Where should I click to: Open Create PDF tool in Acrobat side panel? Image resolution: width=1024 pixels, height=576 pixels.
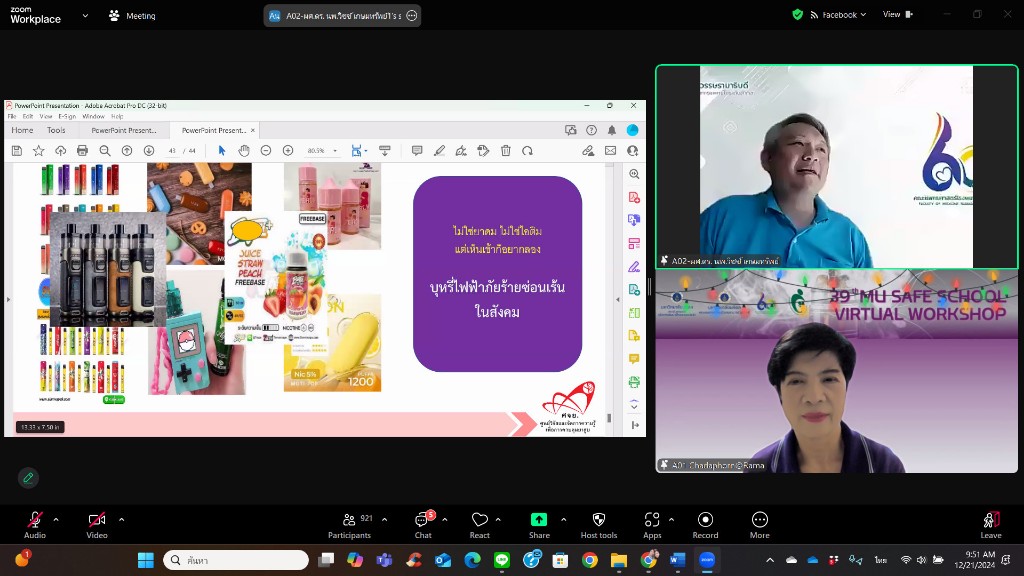click(634, 197)
